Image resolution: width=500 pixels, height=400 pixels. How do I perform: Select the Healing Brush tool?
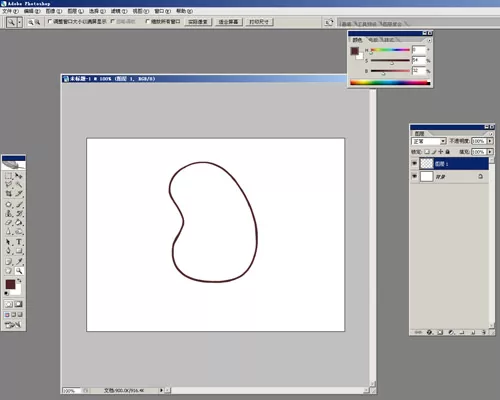pos(8,204)
